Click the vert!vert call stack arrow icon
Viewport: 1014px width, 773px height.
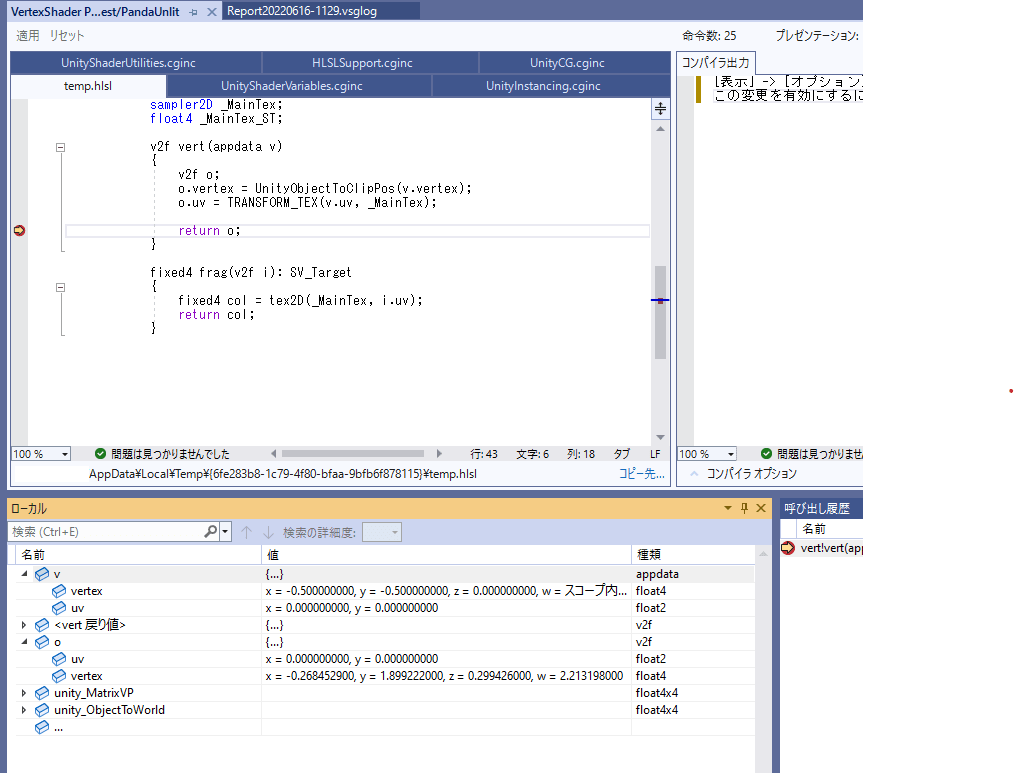point(788,548)
